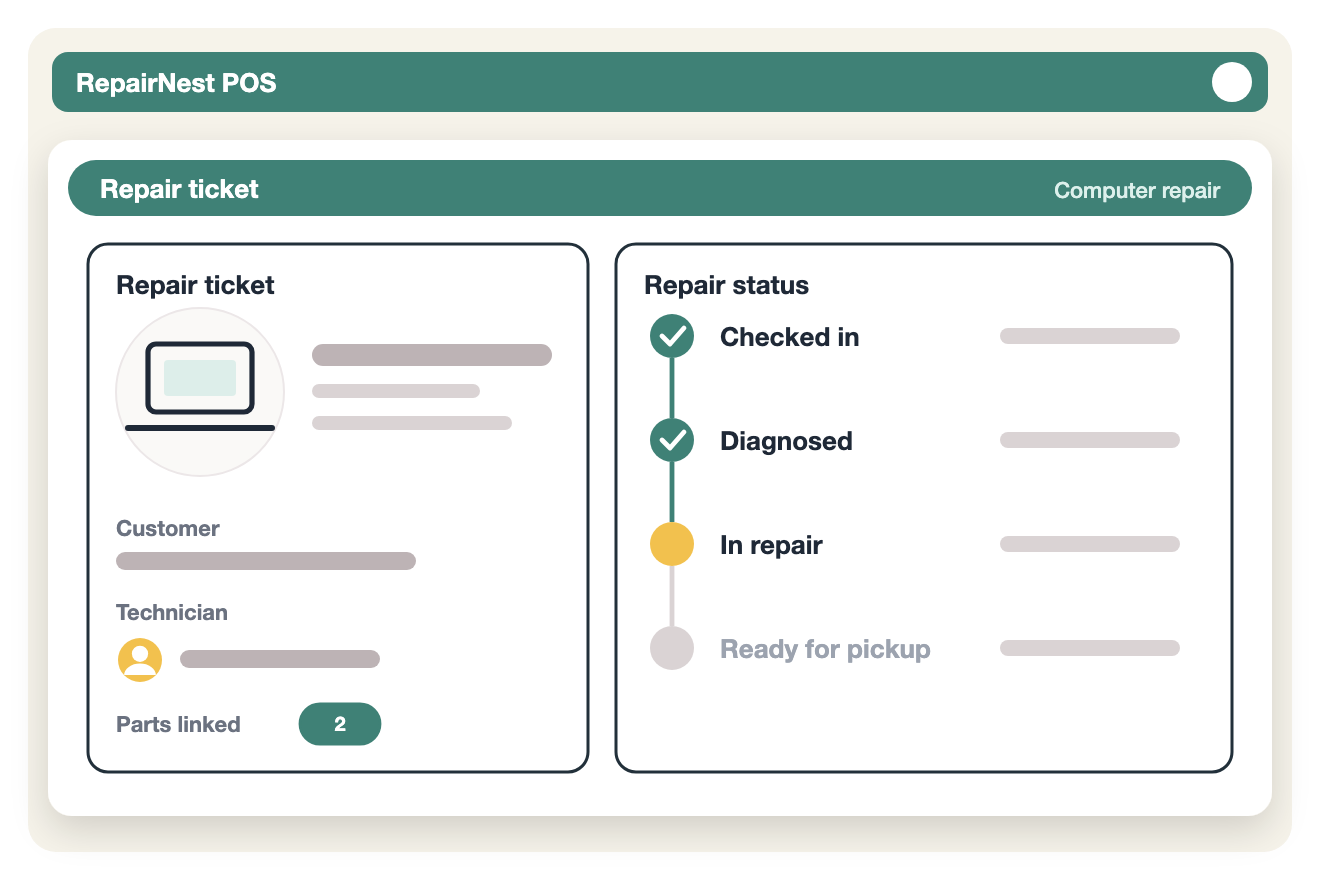Click the customer name placeholder bar
The width and height of the screenshot is (1320, 880).
(x=266, y=561)
